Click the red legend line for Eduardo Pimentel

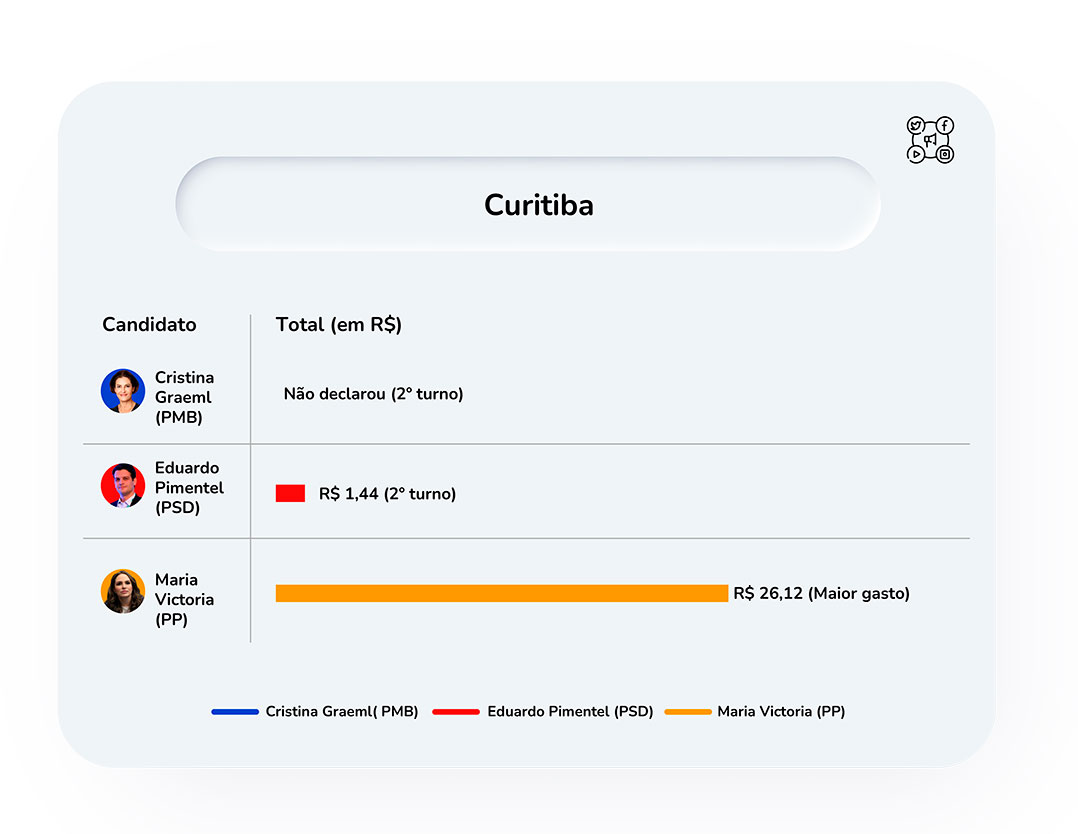pos(456,712)
